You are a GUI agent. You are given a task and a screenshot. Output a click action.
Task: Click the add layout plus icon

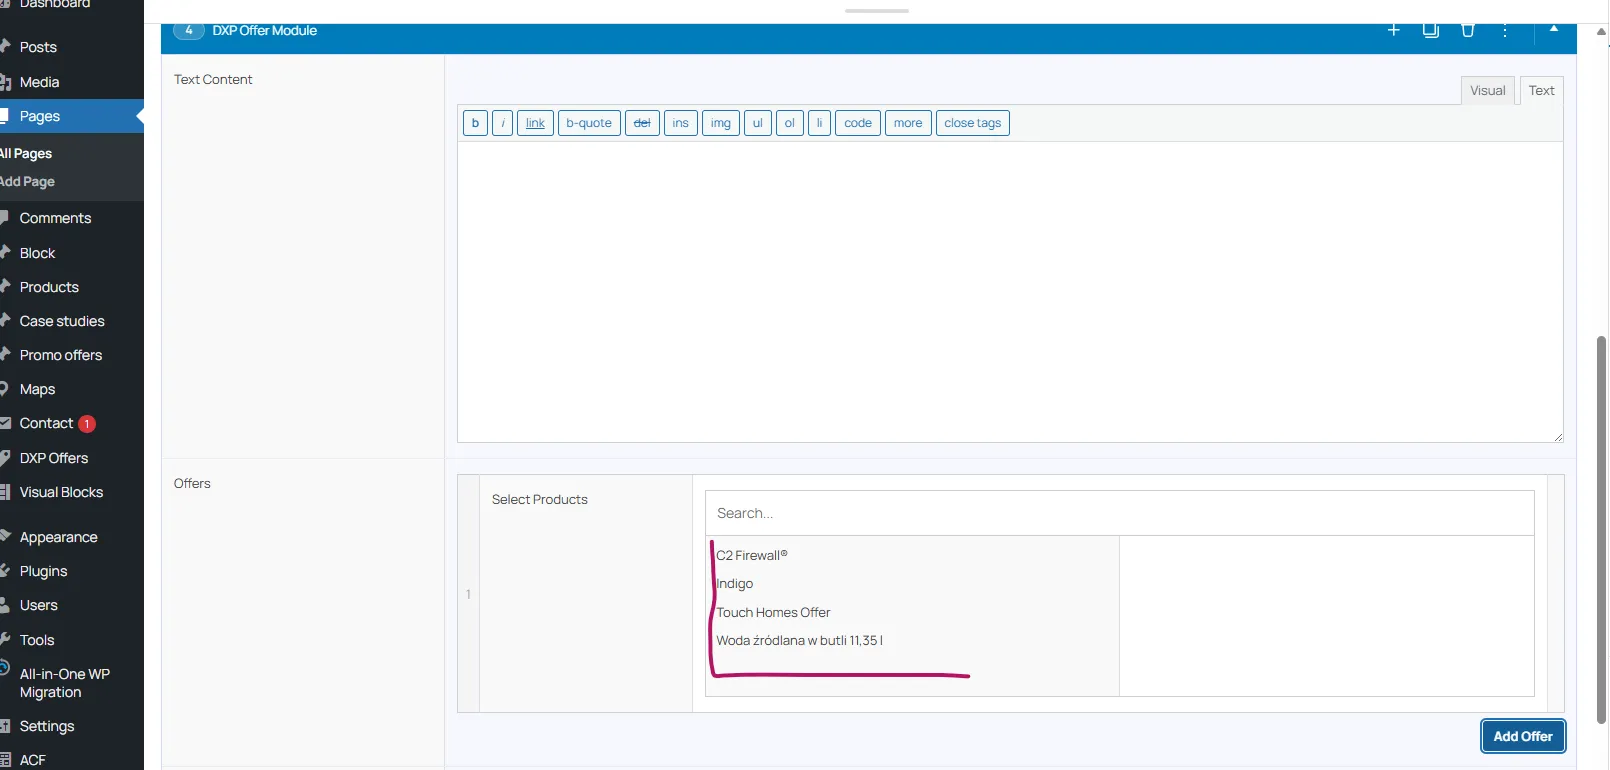click(x=1393, y=30)
